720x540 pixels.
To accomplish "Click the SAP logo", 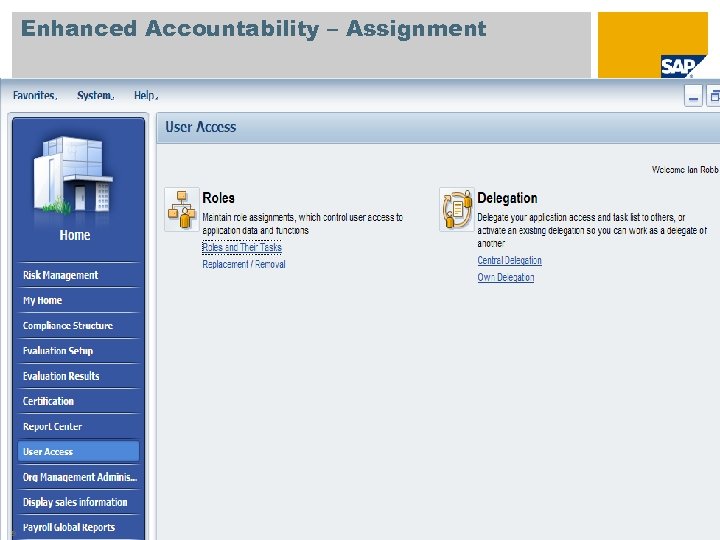I will coord(683,67).
